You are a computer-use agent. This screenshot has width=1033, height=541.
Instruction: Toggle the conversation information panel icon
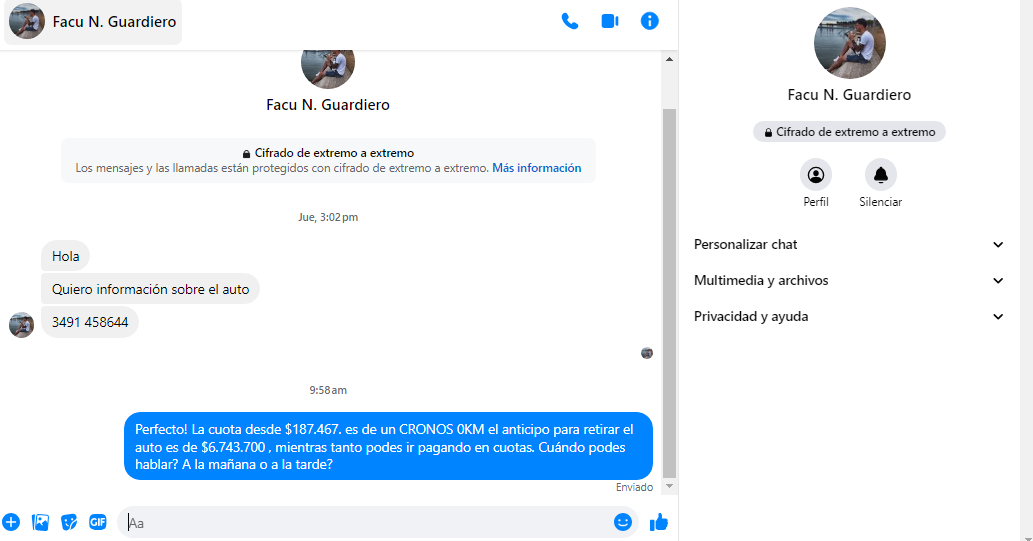click(650, 21)
